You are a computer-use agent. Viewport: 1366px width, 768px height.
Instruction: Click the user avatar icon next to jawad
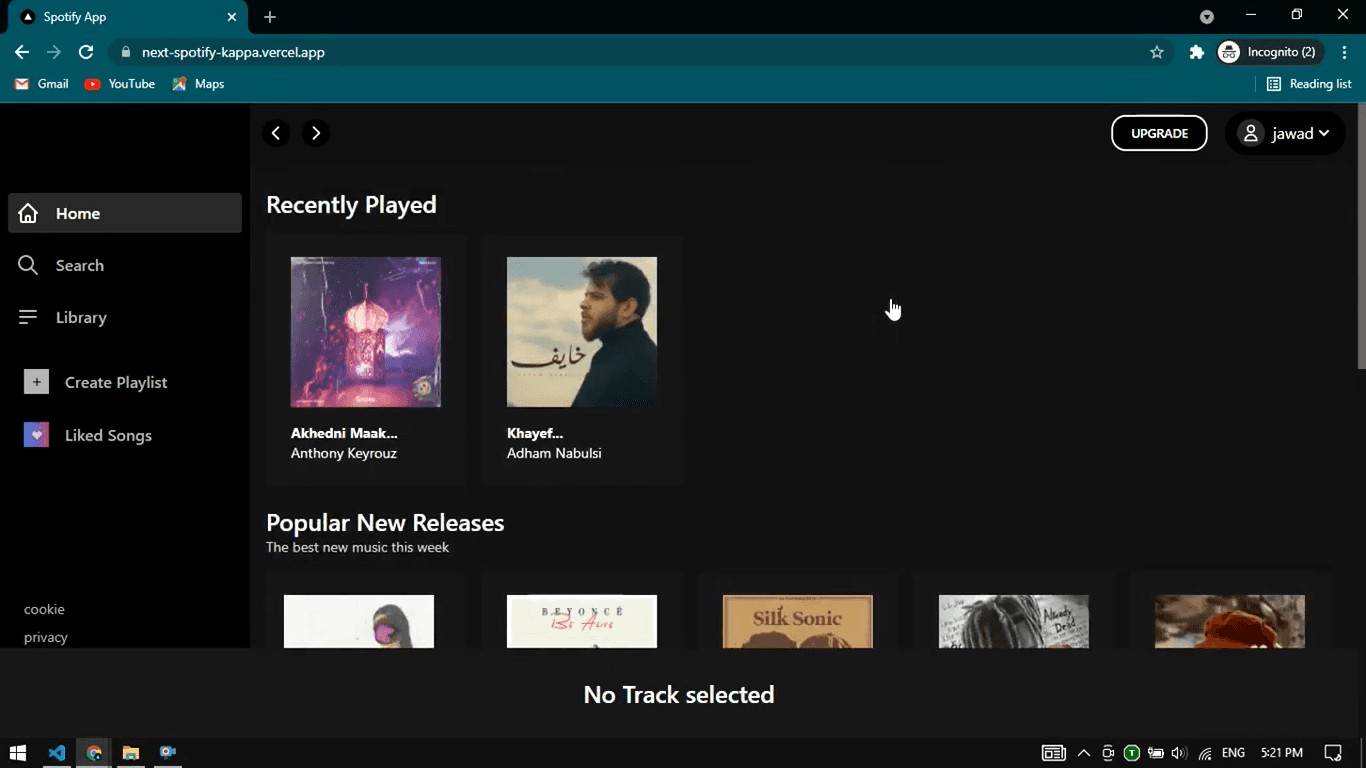(x=1250, y=133)
